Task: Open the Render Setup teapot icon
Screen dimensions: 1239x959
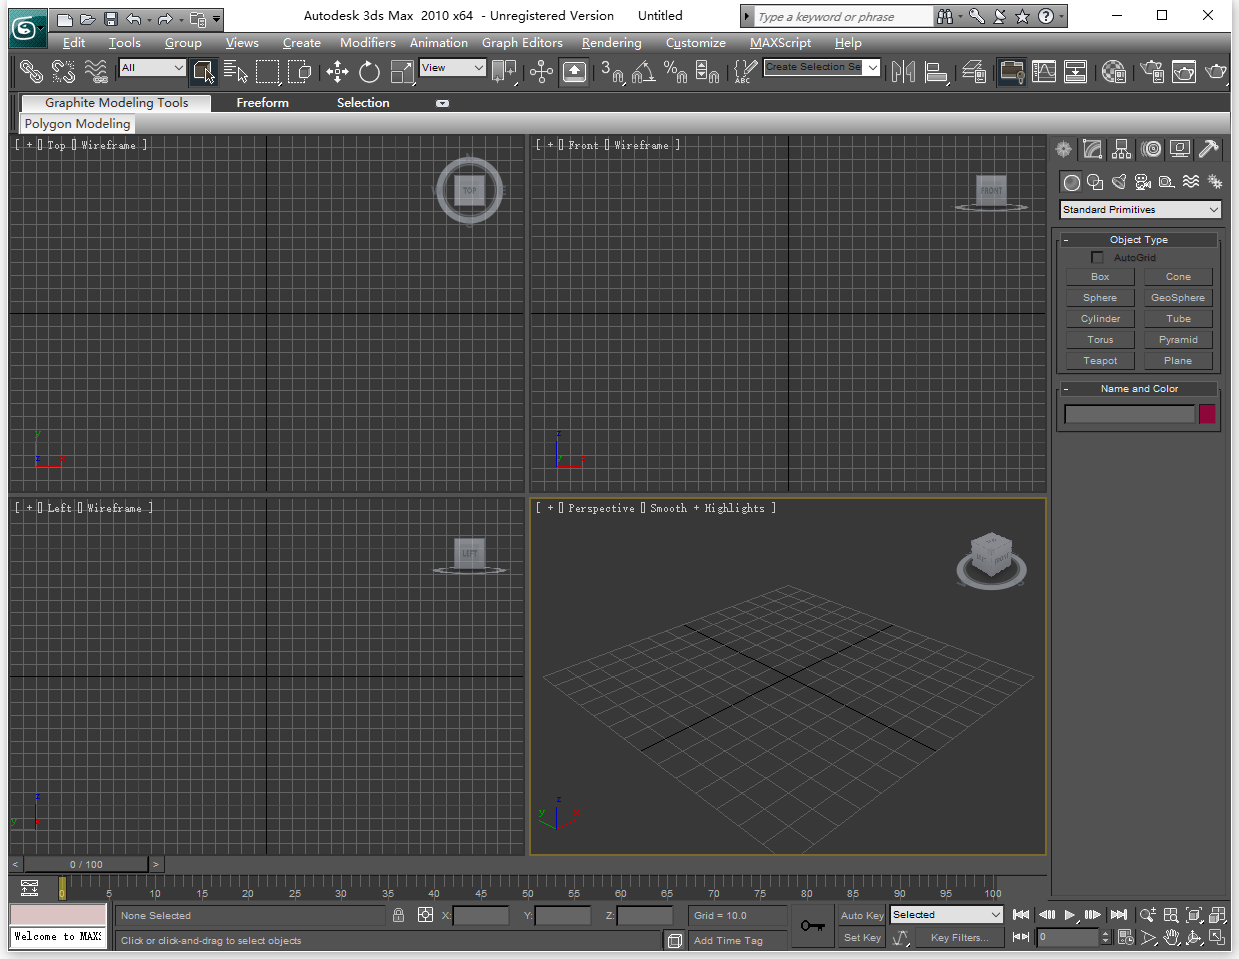Action: tap(1152, 71)
